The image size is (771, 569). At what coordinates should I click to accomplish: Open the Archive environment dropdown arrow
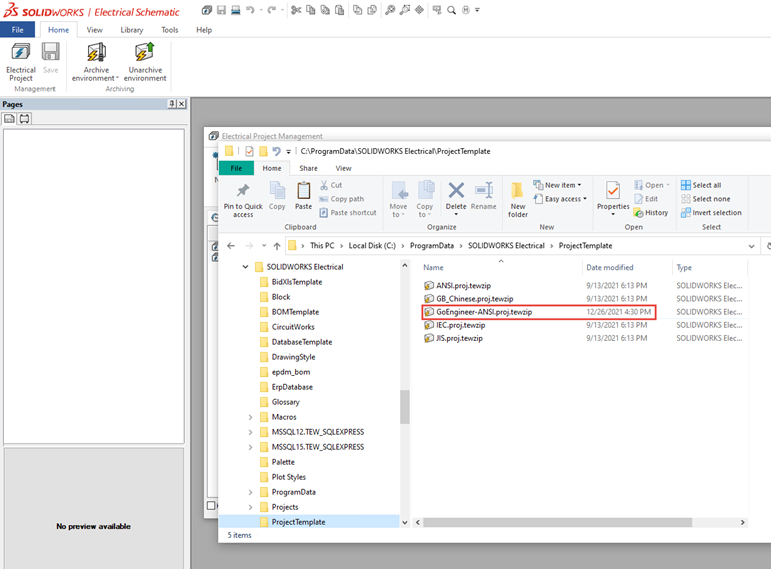click(x=118, y=78)
